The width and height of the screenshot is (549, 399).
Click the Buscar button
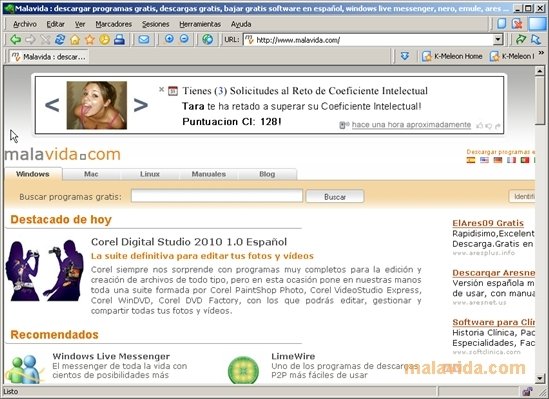335,196
